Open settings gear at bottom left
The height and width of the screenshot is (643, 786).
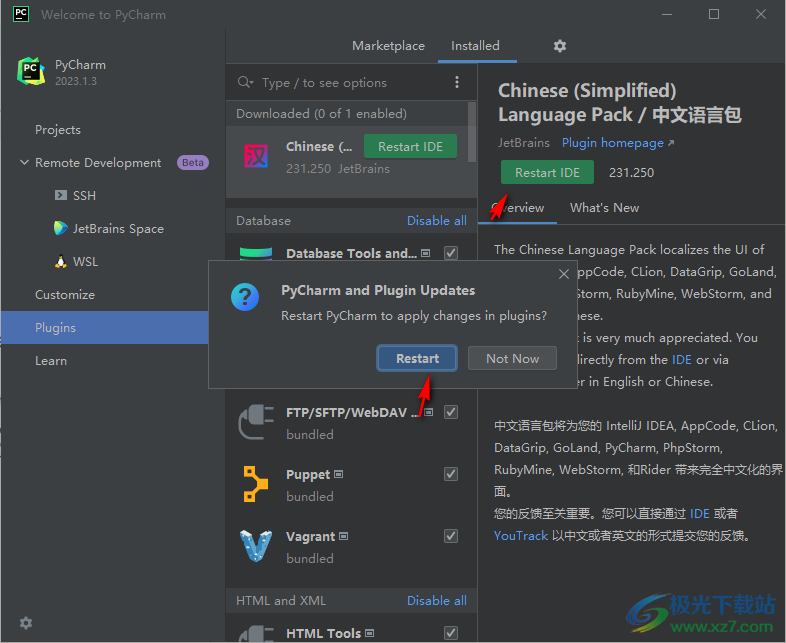coord(26,623)
